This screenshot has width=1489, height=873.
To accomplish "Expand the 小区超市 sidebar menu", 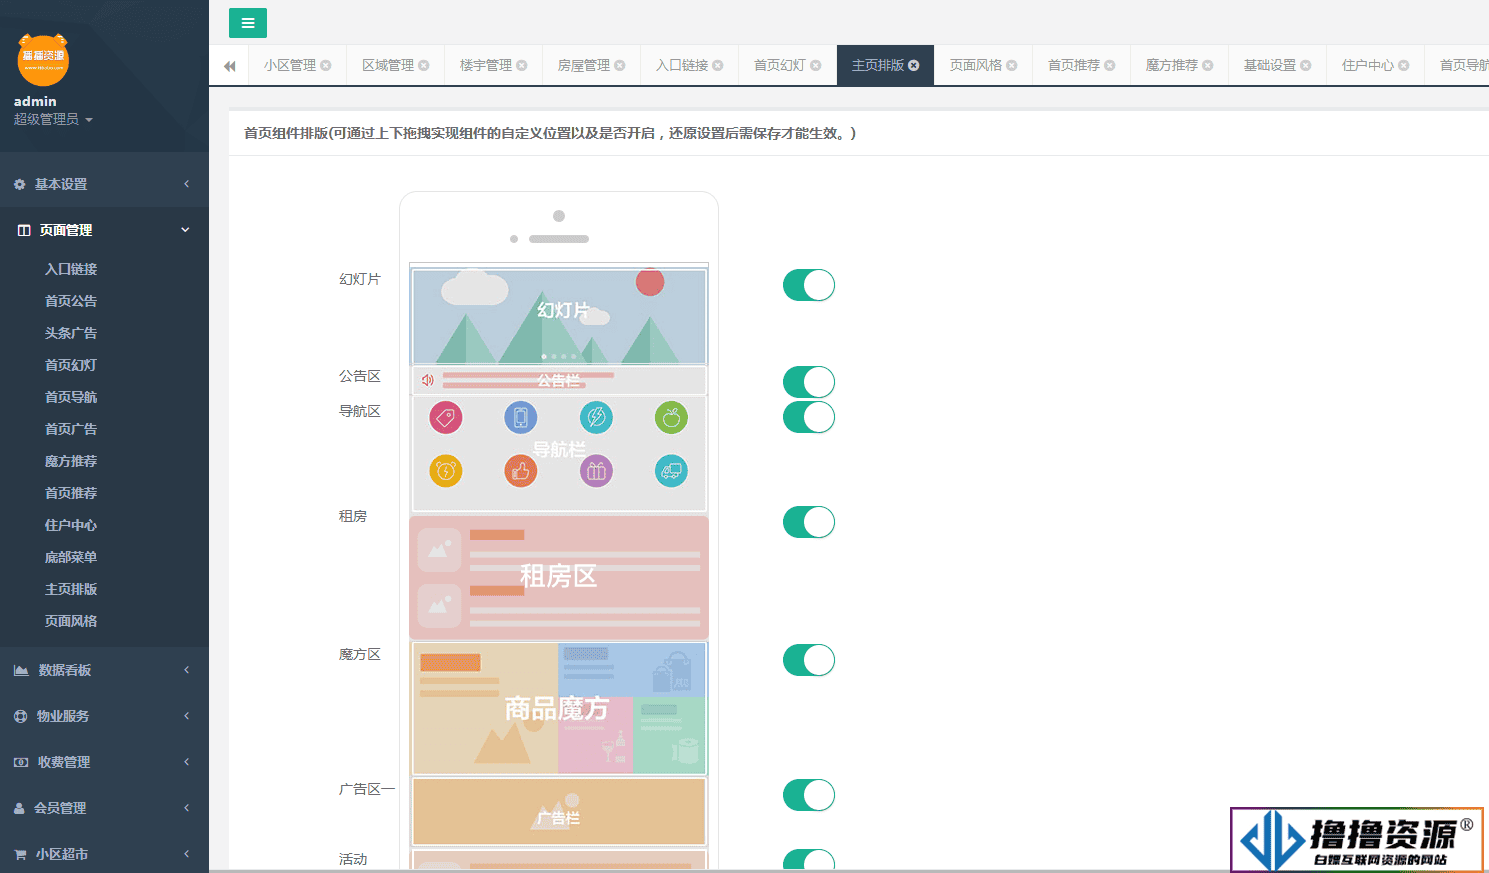I will tap(104, 854).
